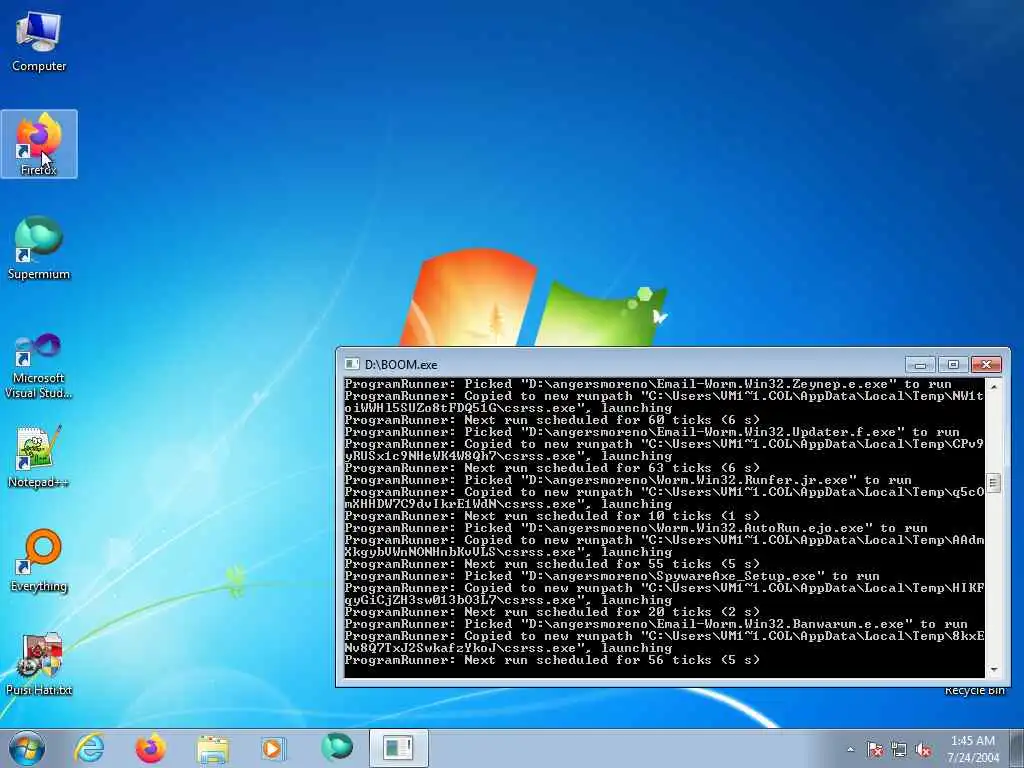Maximize the BOOM.exe console window
The height and width of the screenshot is (768, 1024).
[x=953, y=364]
